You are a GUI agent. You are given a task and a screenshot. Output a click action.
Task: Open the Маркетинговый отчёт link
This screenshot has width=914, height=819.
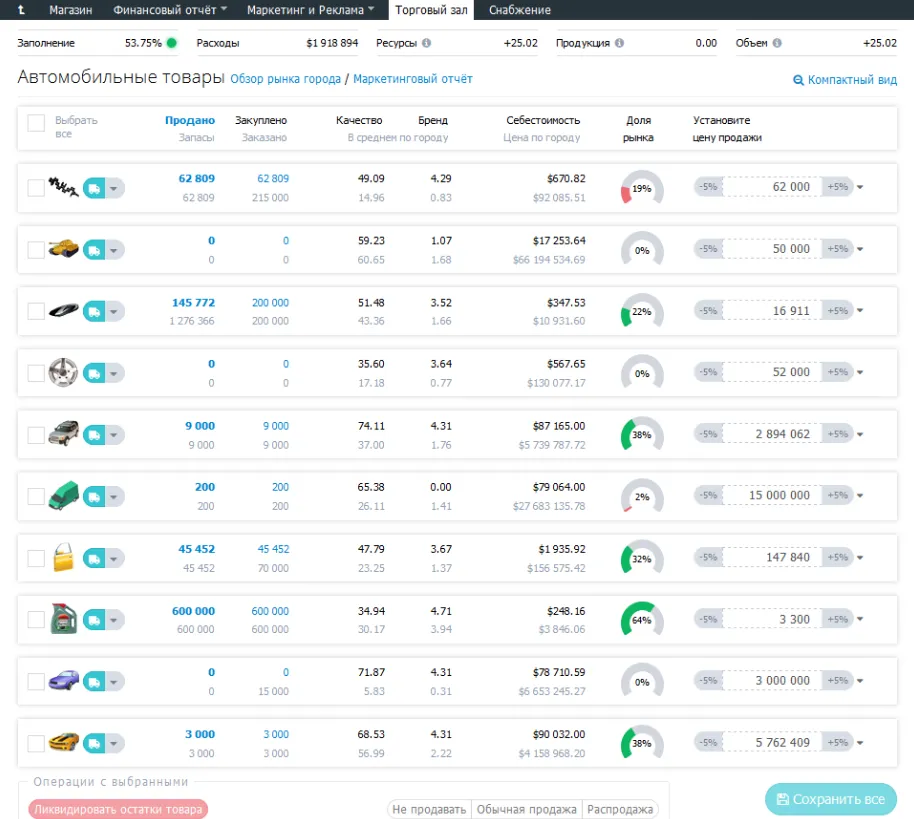click(x=413, y=79)
